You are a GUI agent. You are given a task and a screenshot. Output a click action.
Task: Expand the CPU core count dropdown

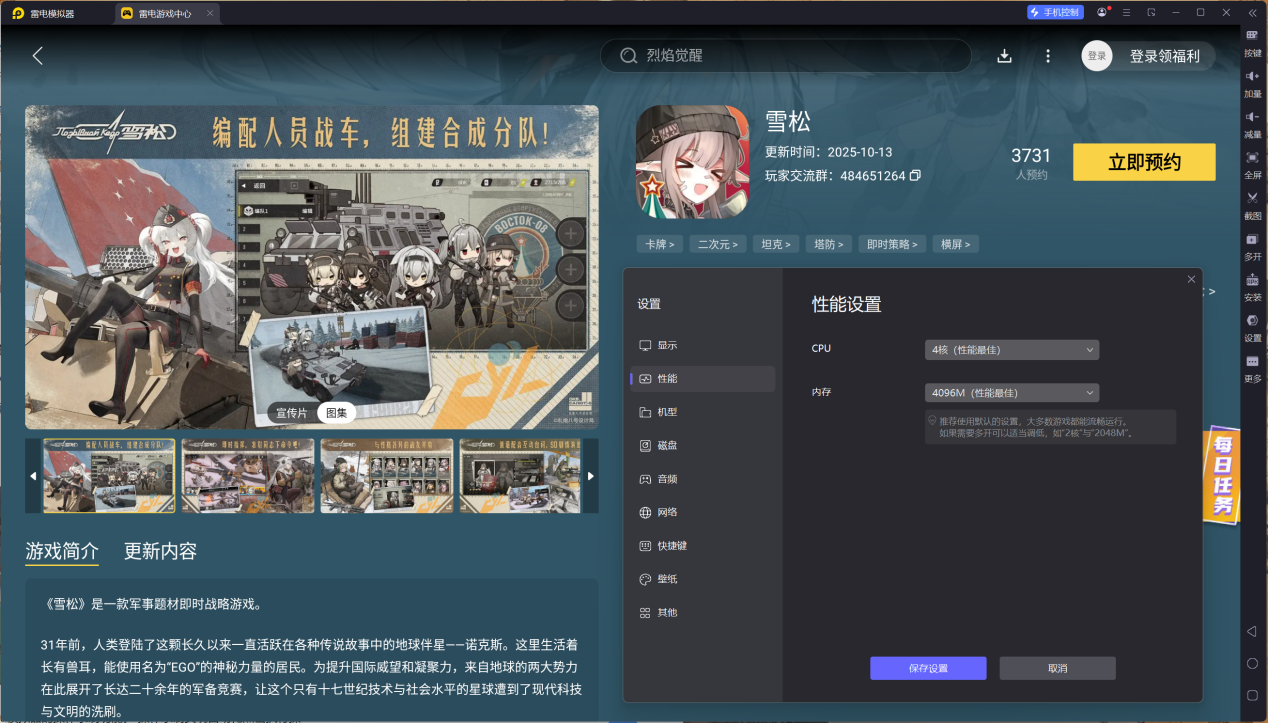(1010, 349)
